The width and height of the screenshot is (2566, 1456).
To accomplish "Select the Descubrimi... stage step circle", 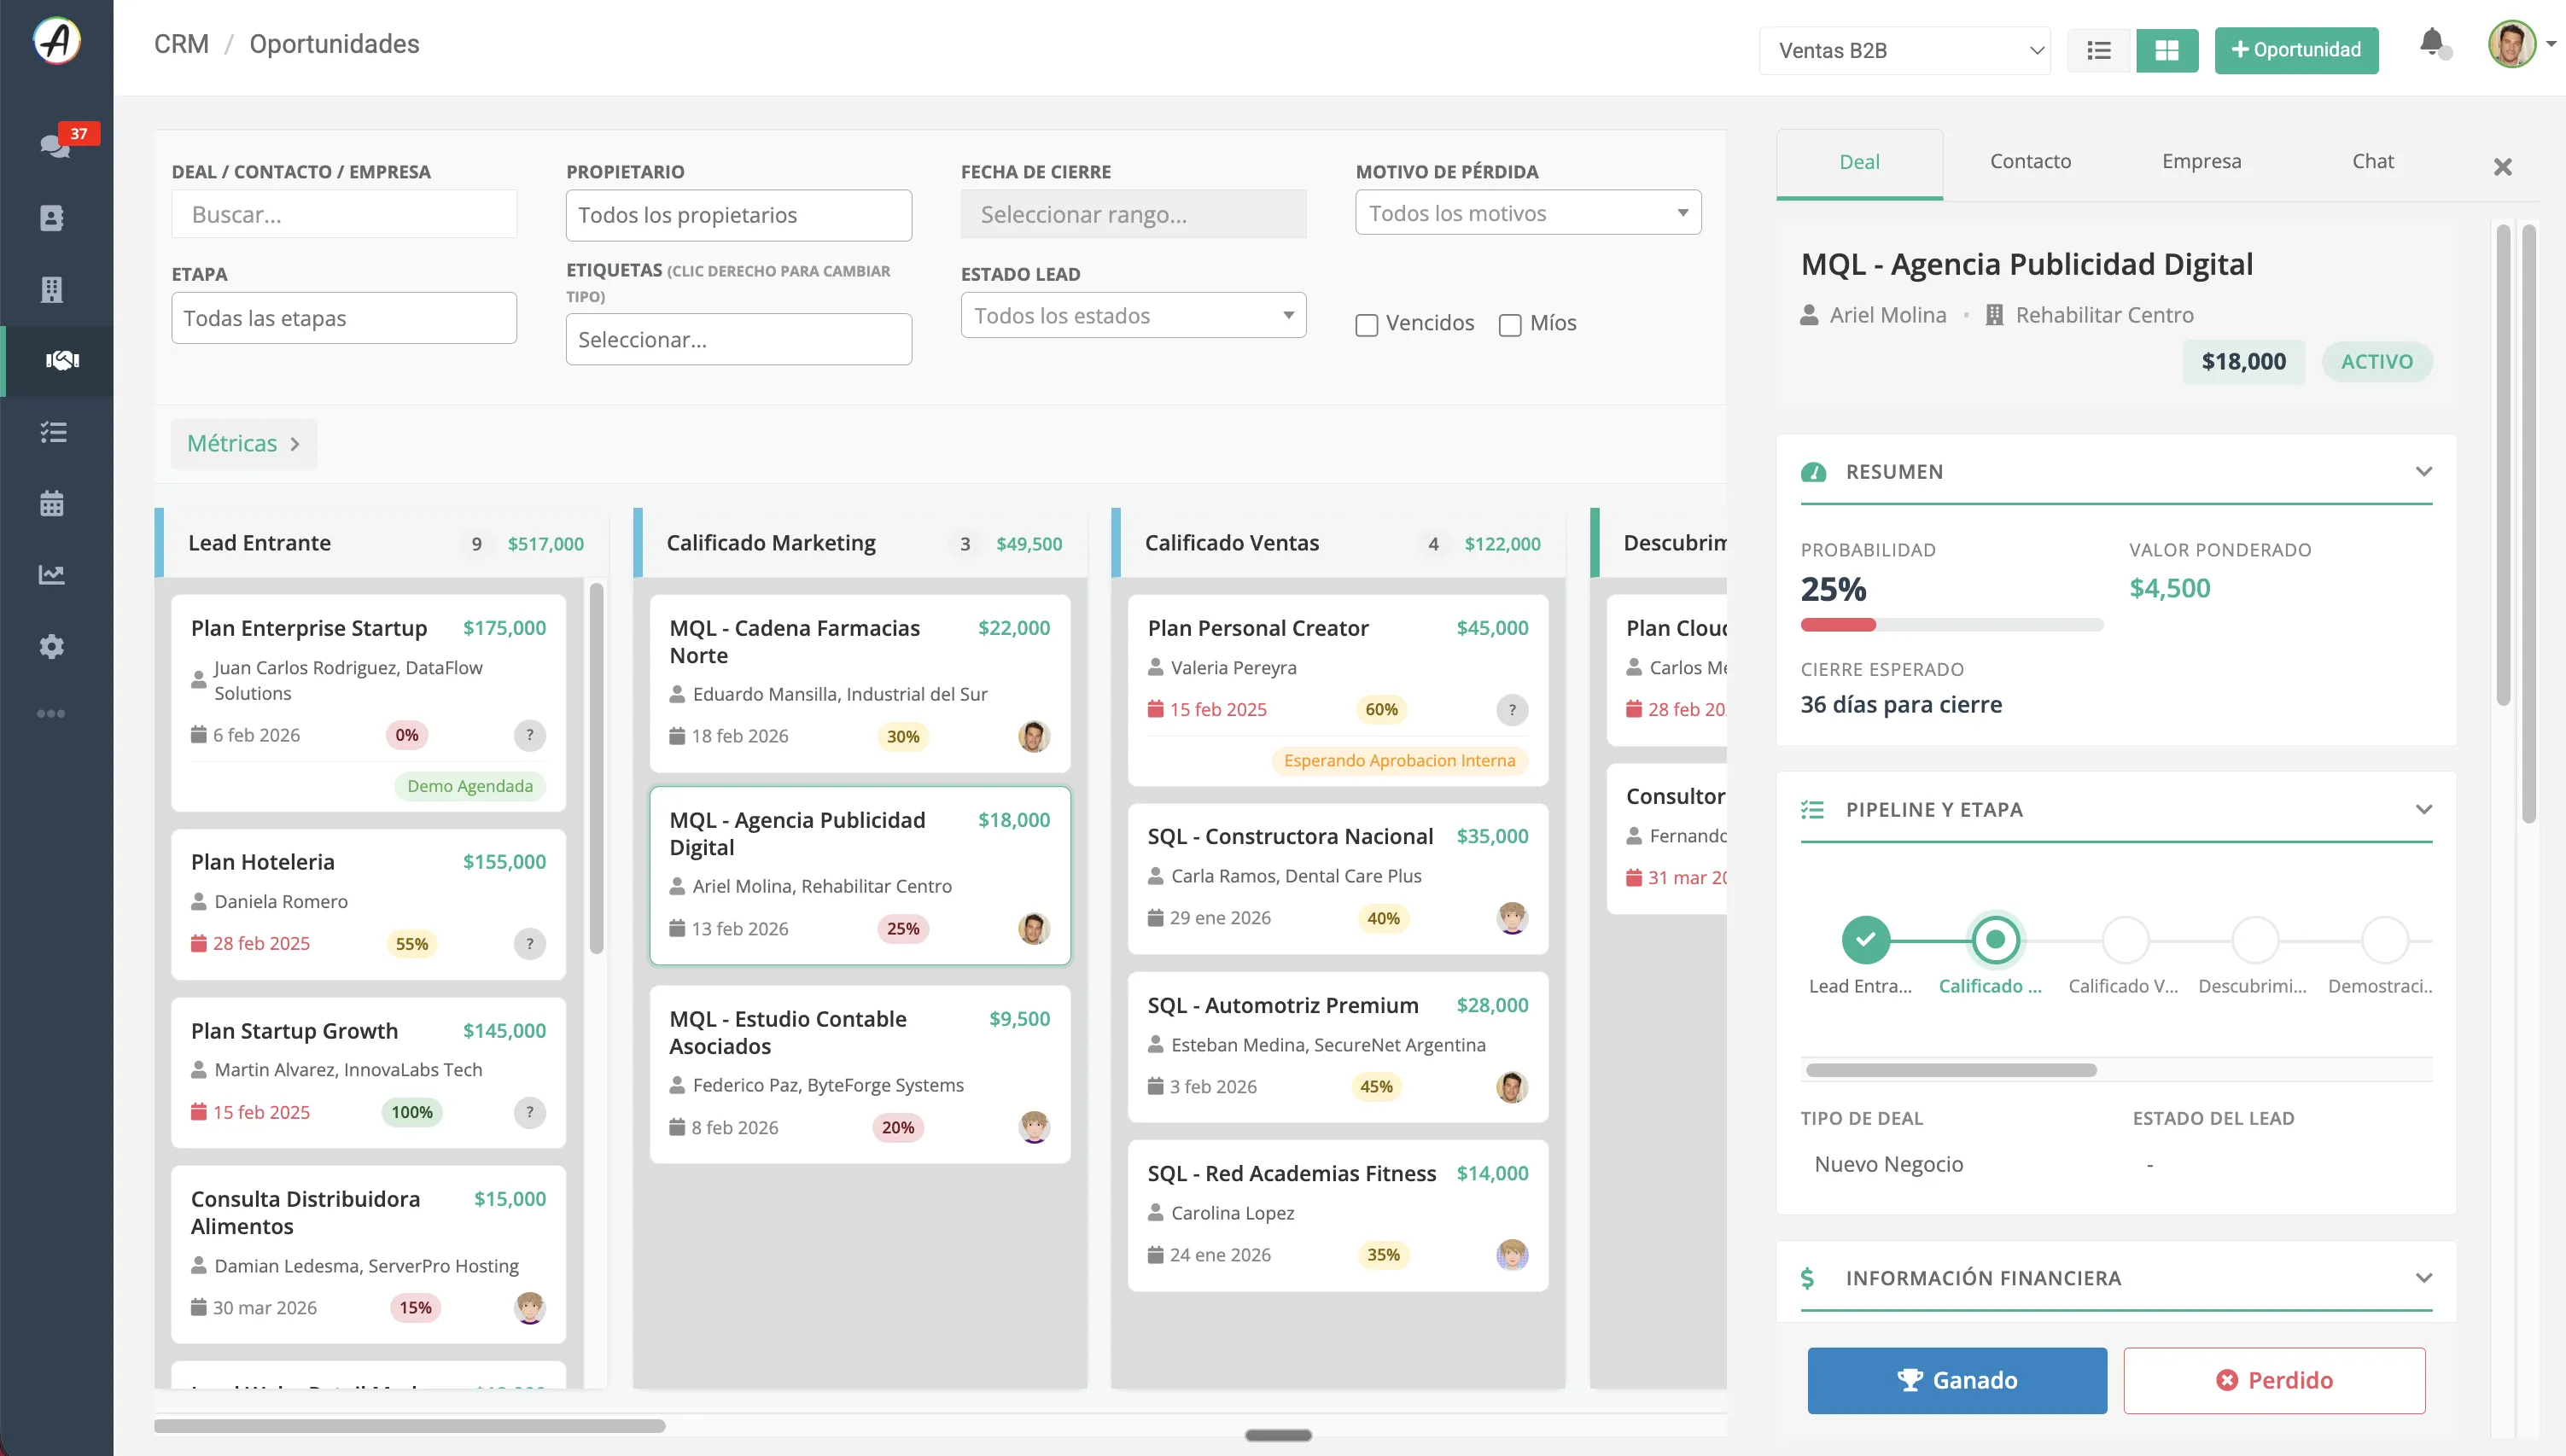I will point(2255,940).
